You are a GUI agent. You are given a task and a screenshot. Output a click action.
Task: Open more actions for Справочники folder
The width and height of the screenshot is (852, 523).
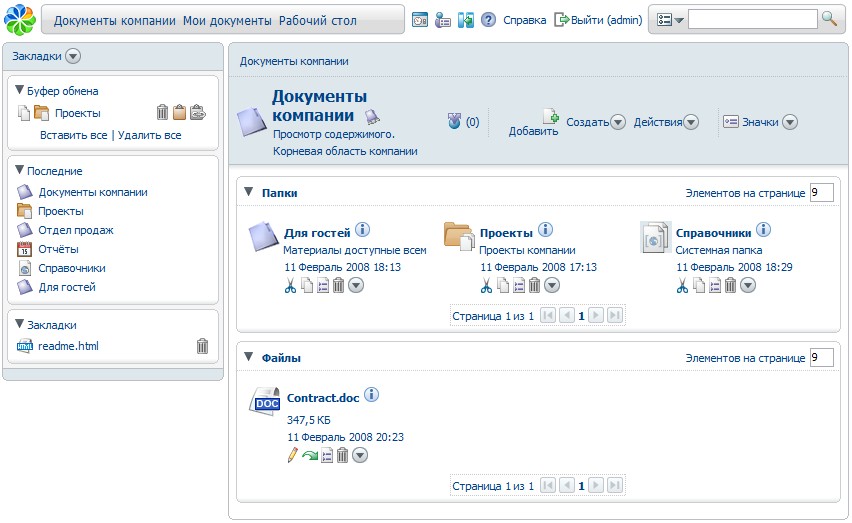[x=748, y=285]
